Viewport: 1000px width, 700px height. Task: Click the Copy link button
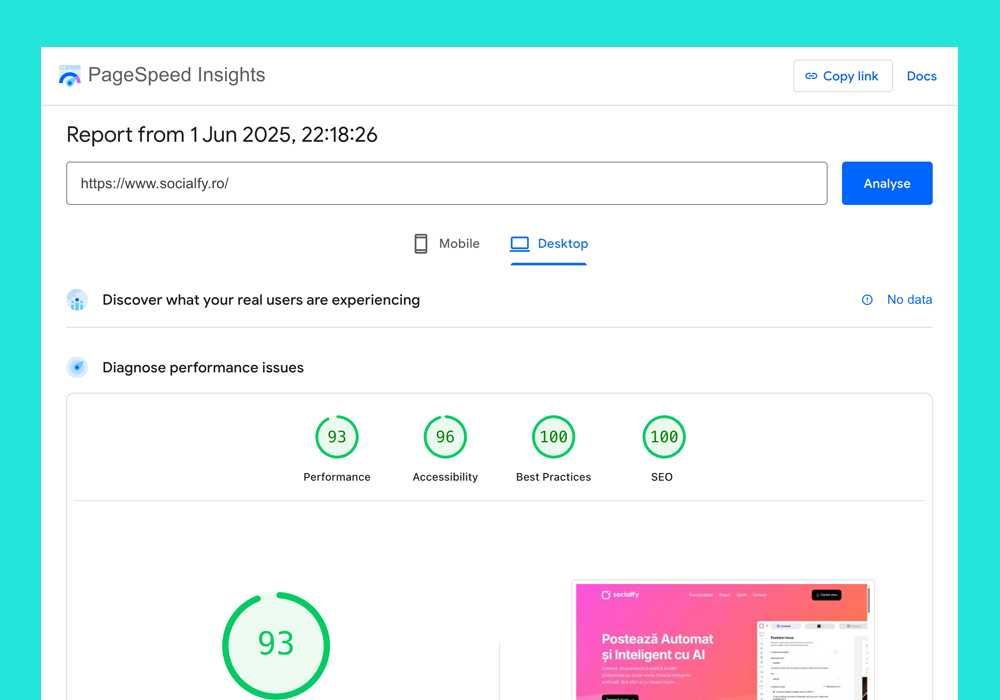click(842, 76)
